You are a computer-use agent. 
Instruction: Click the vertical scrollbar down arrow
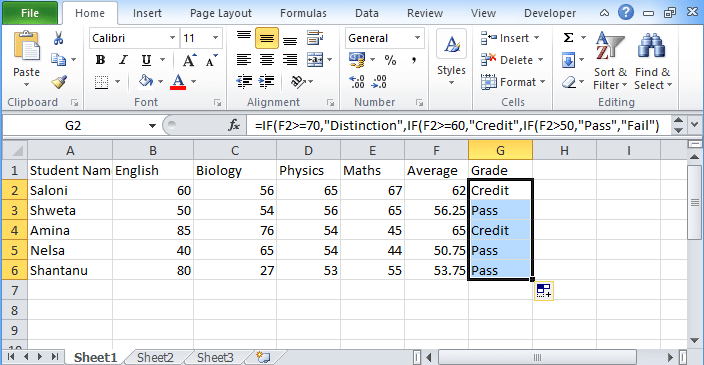coord(694,340)
